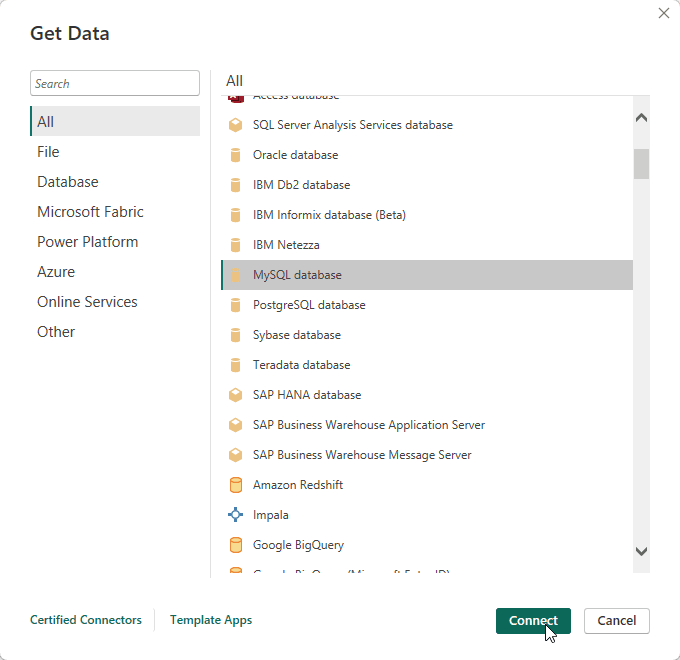
Task: Select Teradata database entry
Action: (x=427, y=365)
